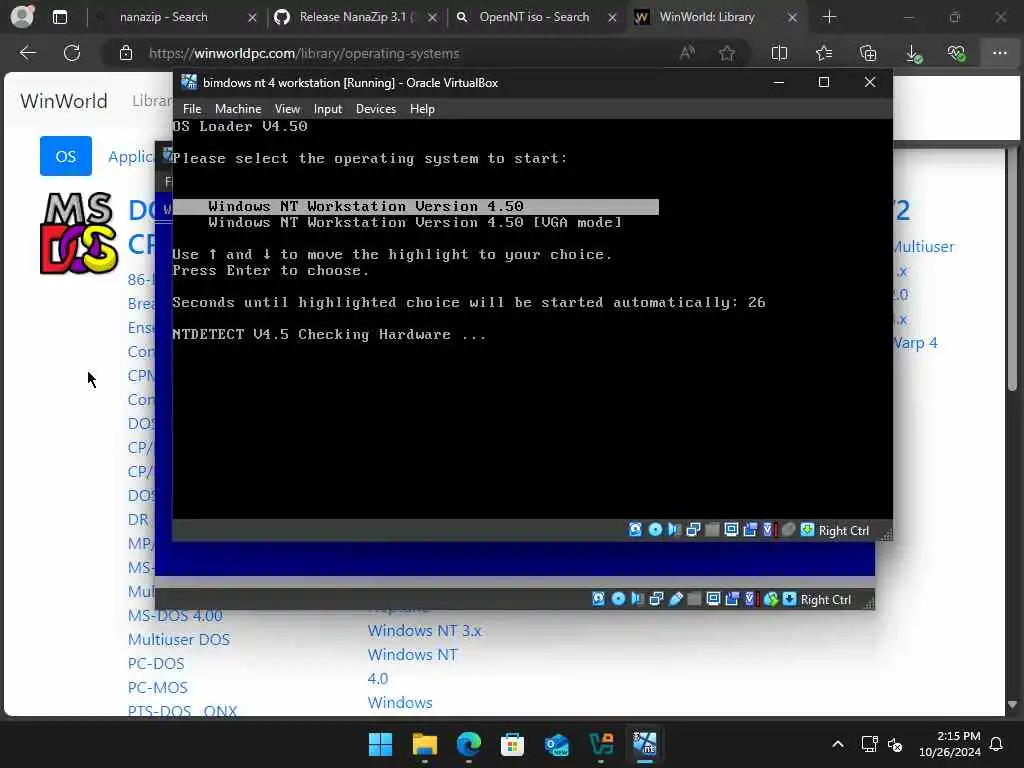Select Windows NT Workstation 4.50 [VGA mode] entry
This screenshot has height=768, width=1024.
pos(415,223)
